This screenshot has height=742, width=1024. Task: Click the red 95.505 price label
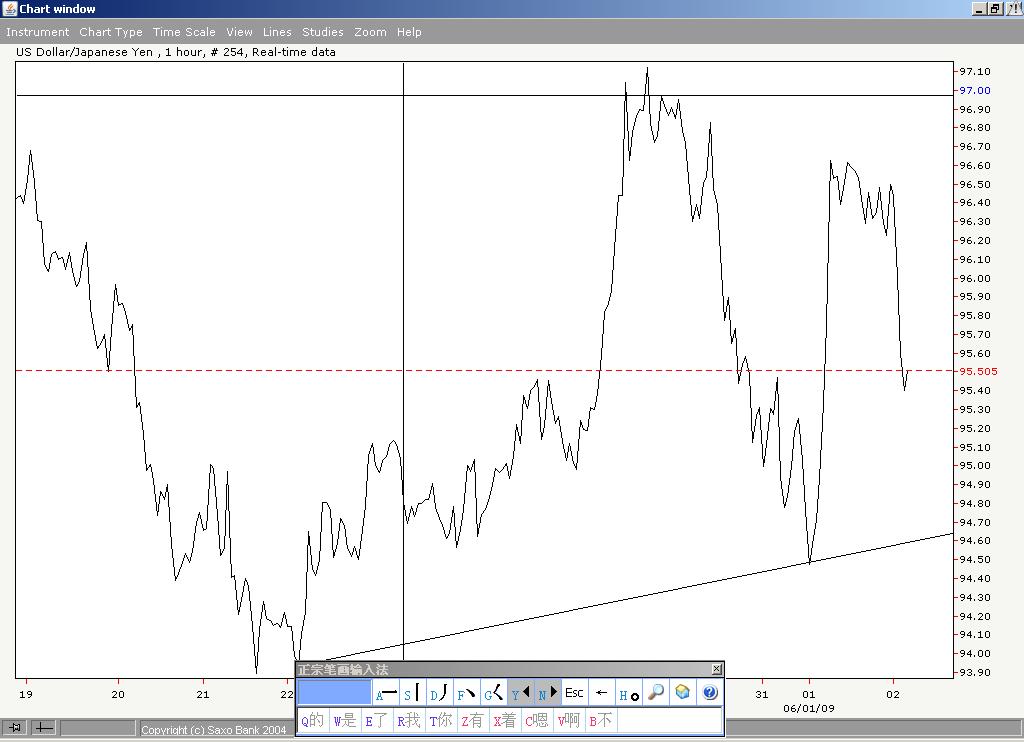point(978,371)
